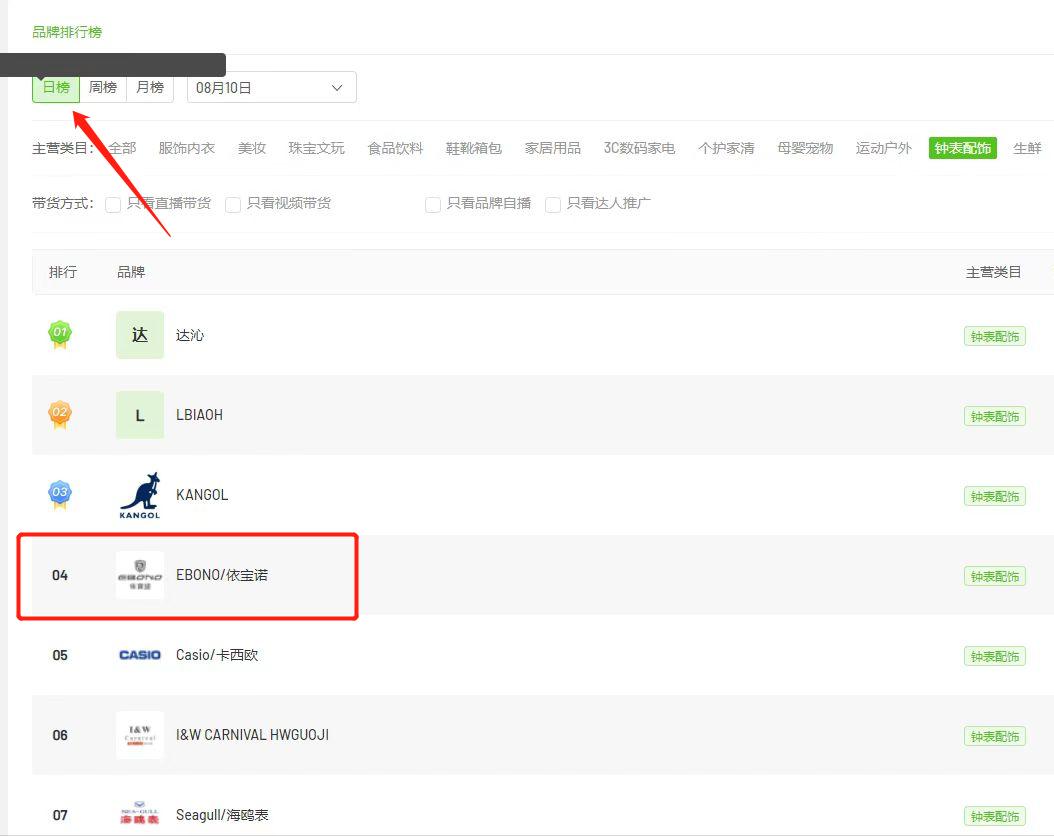The width and height of the screenshot is (1054, 836).
Task: Select 鞋靴箱包 category filter
Action: 474,148
